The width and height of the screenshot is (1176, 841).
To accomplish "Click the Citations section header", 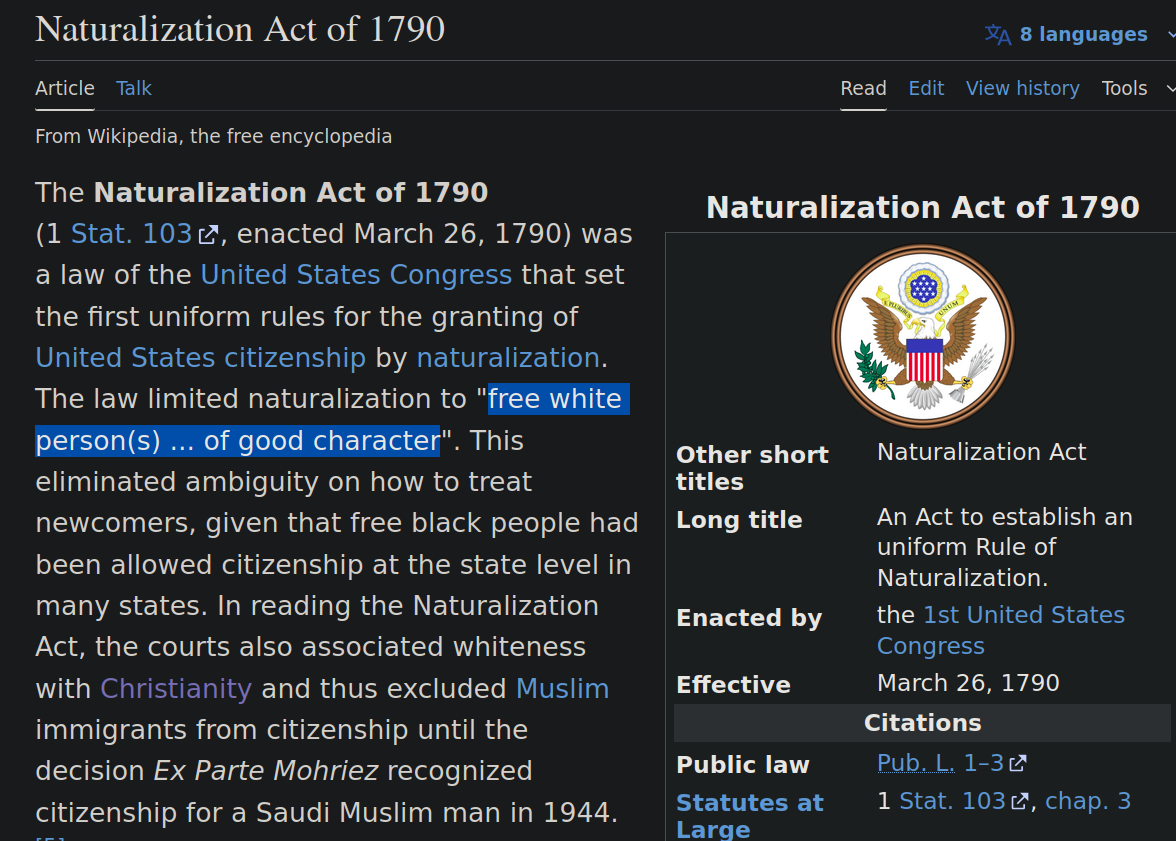I will pos(922,722).
